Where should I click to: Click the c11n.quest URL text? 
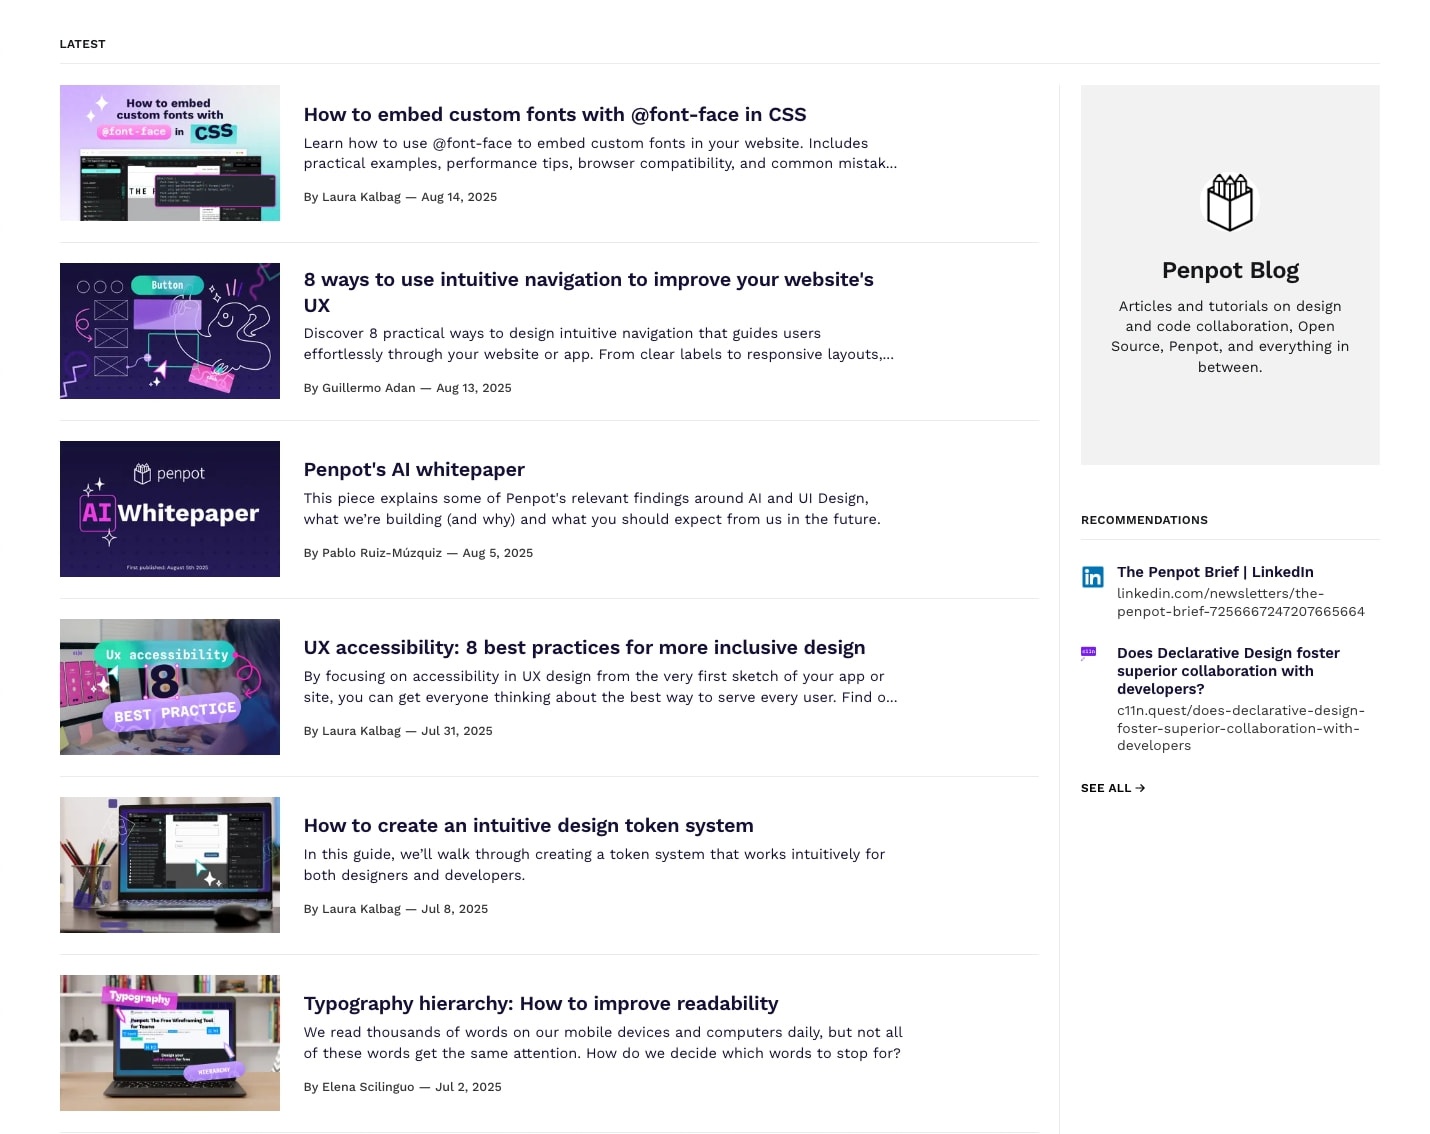[x=1240, y=728]
